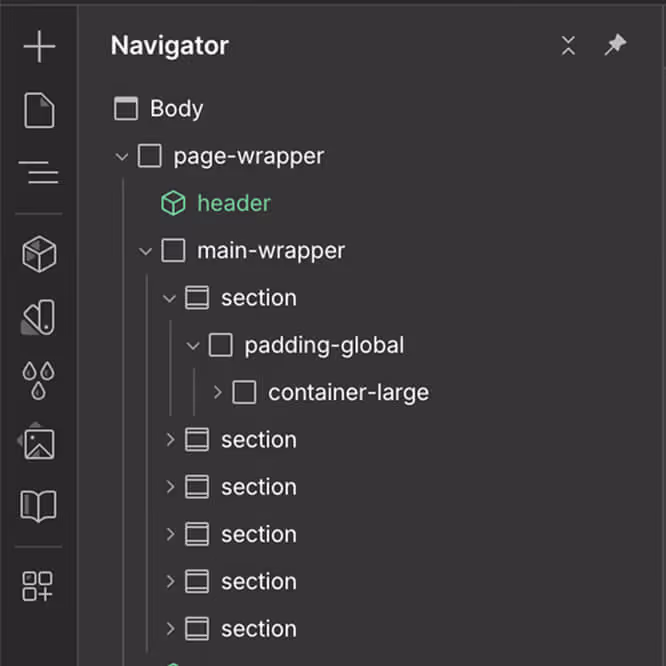
Task: Open the Add elements panel (plus icon)
Action: [39, 46]
